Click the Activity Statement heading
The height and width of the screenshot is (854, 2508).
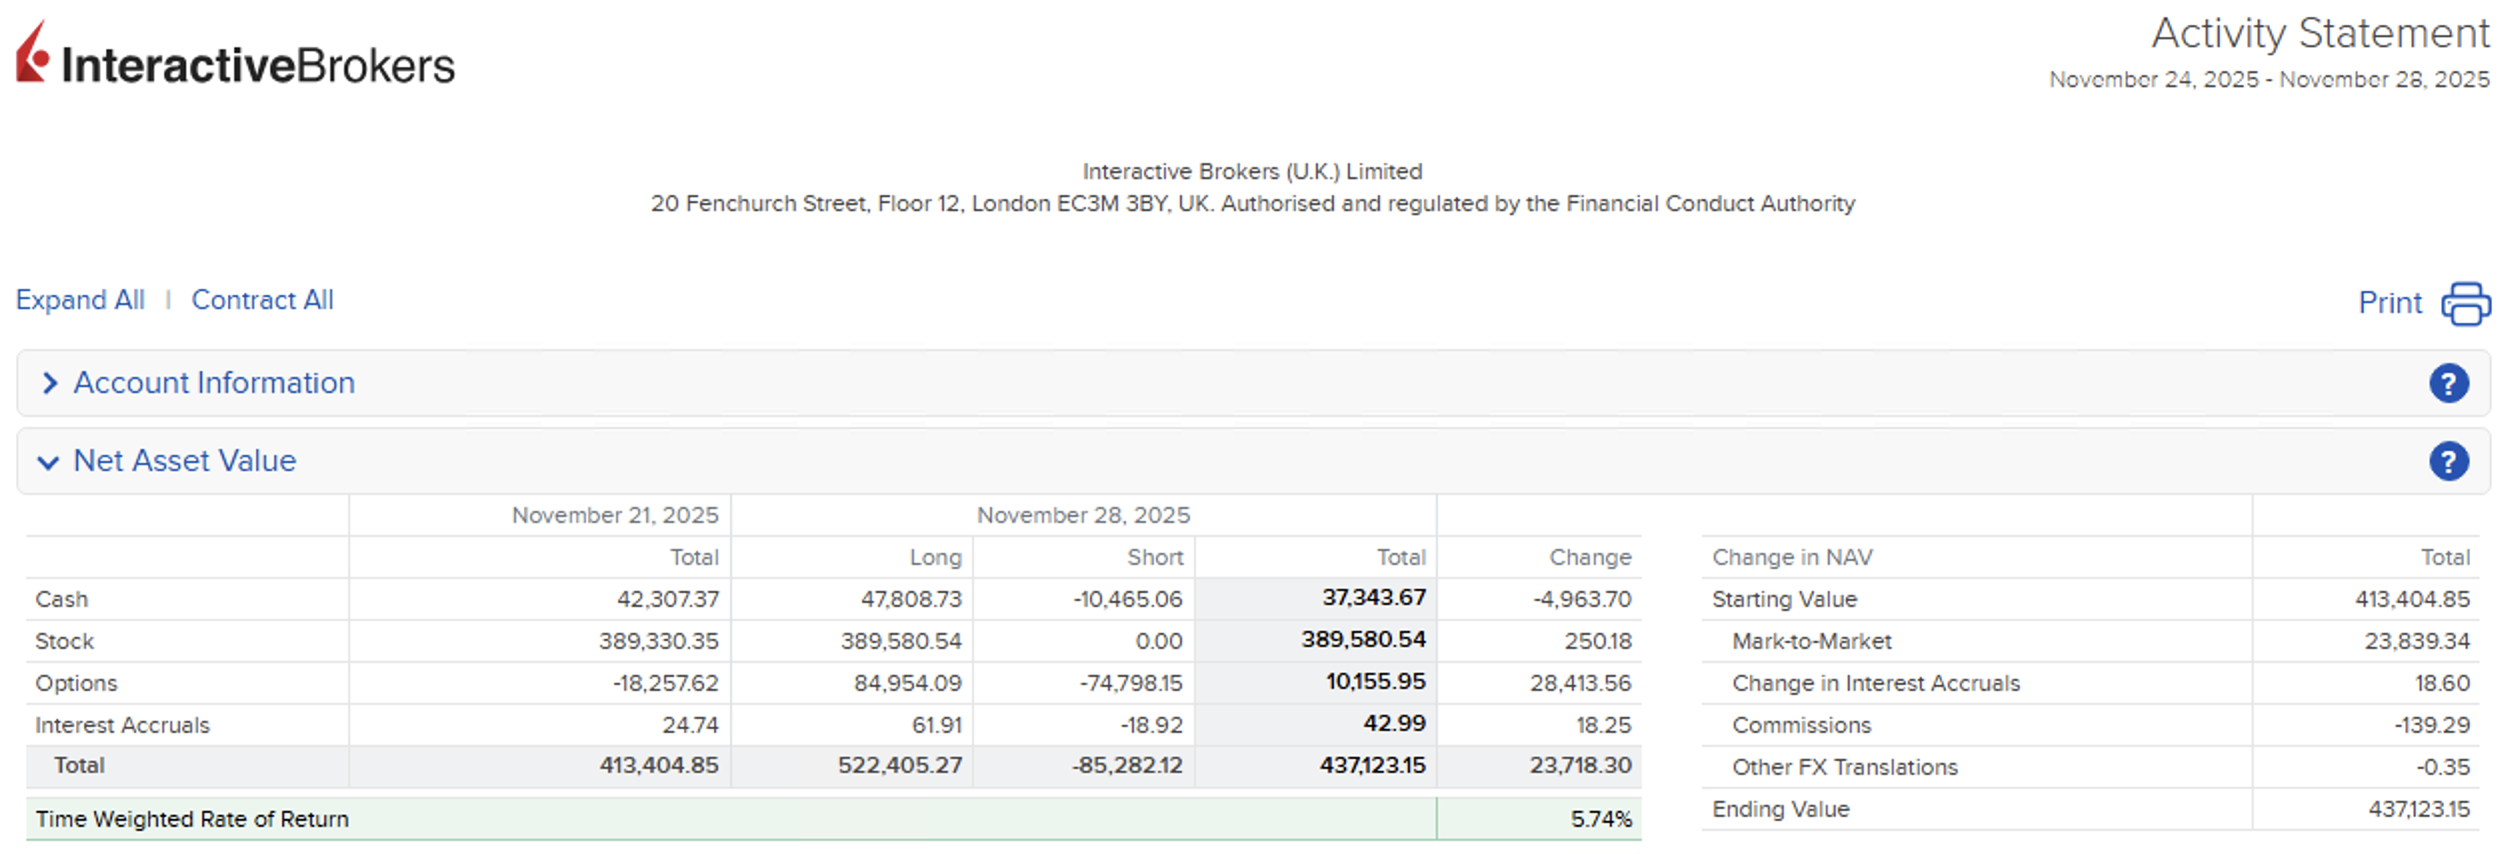pos(2319,34)
